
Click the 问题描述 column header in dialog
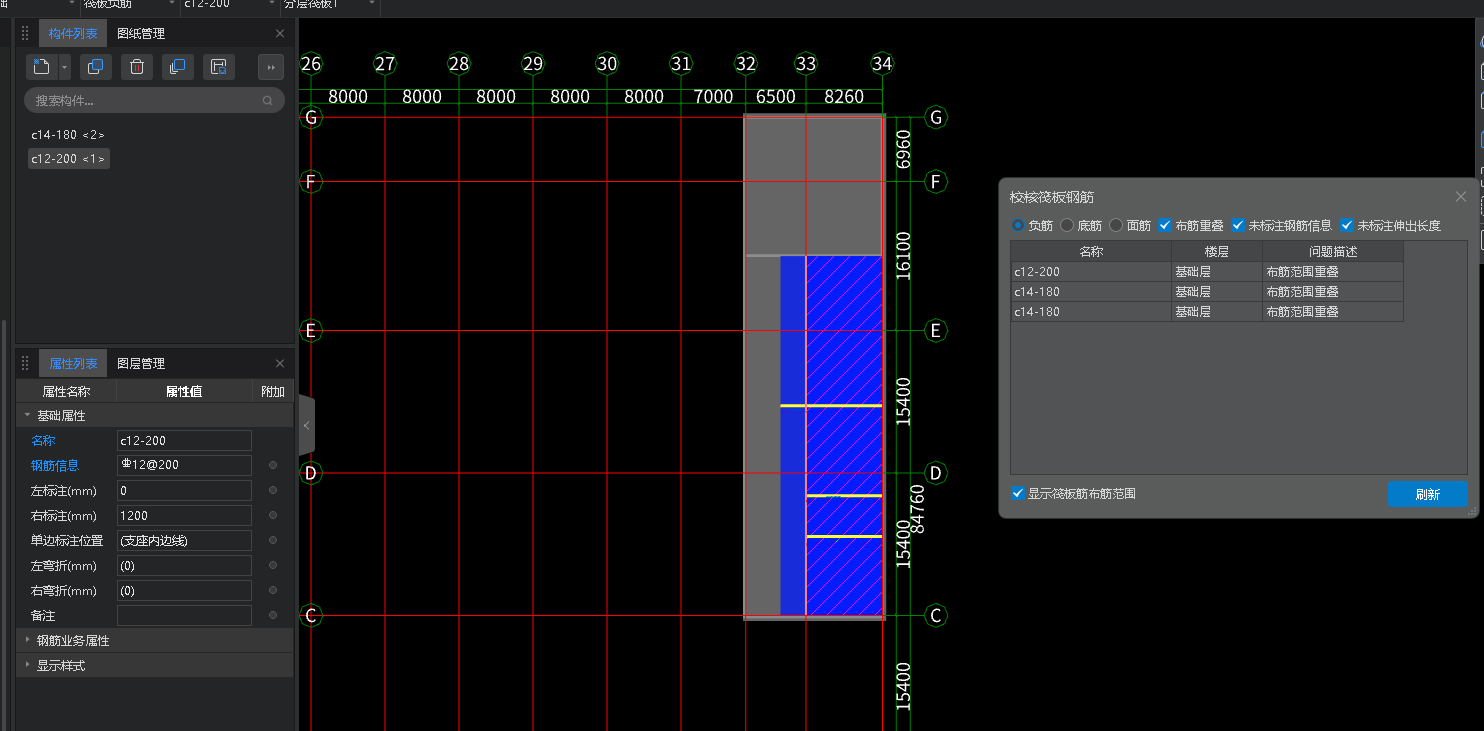[x=1333, y=251]
